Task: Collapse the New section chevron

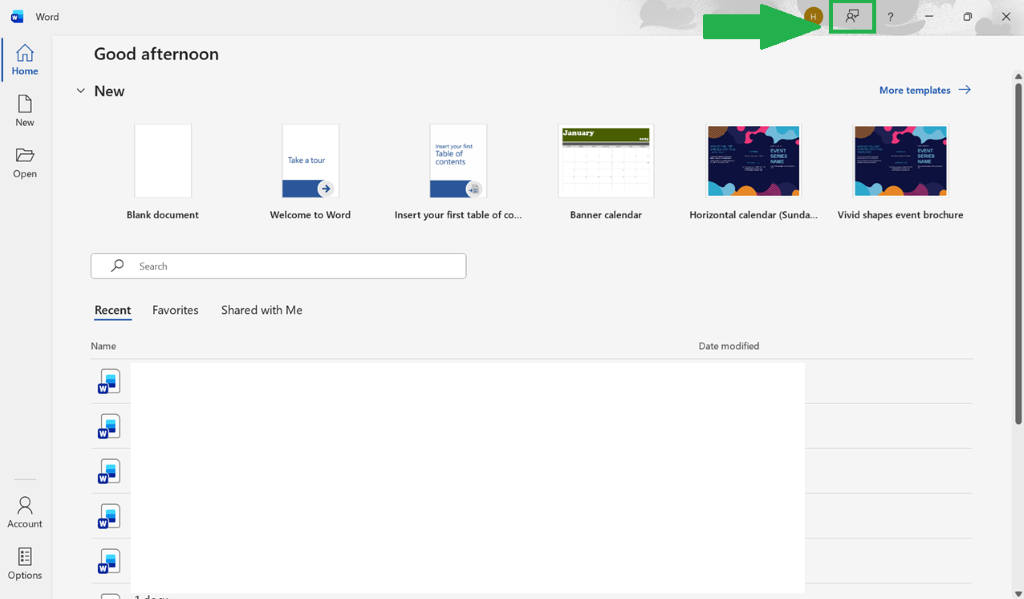Action: pos(80,91)
